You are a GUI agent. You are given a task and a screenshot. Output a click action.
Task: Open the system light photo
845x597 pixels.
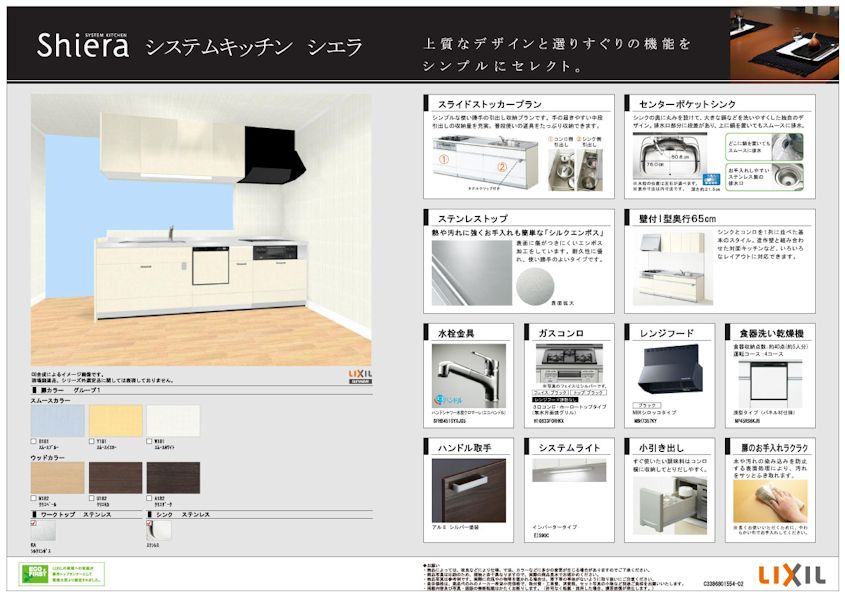click(x=569, y=470)
